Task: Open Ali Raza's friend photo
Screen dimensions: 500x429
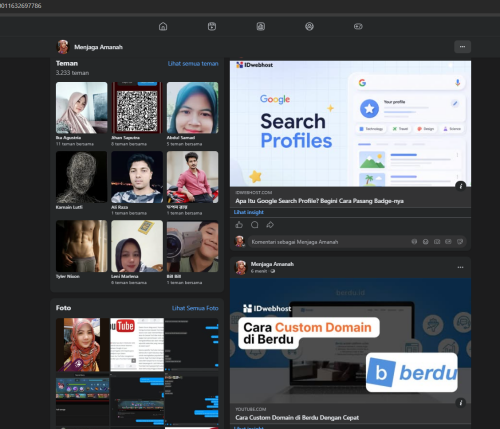Action: tap(137, 177)
